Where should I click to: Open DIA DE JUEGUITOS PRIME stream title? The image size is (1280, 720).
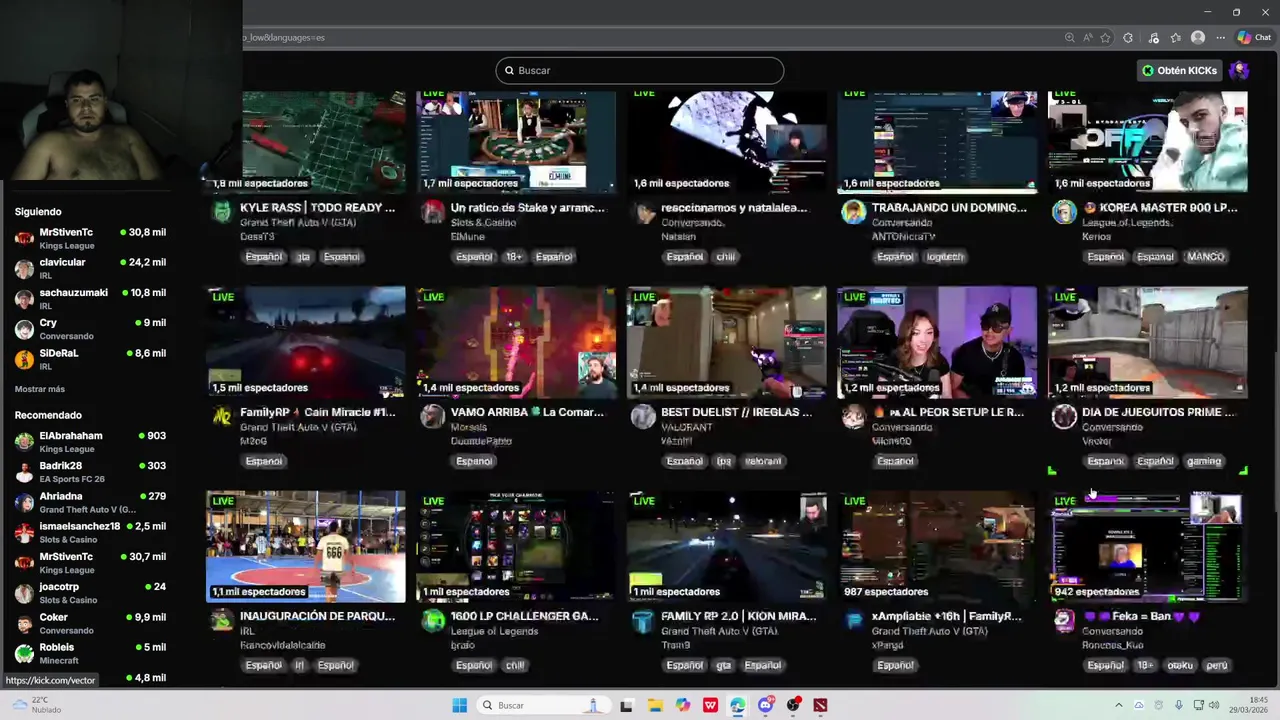(x=1159, y=412)
